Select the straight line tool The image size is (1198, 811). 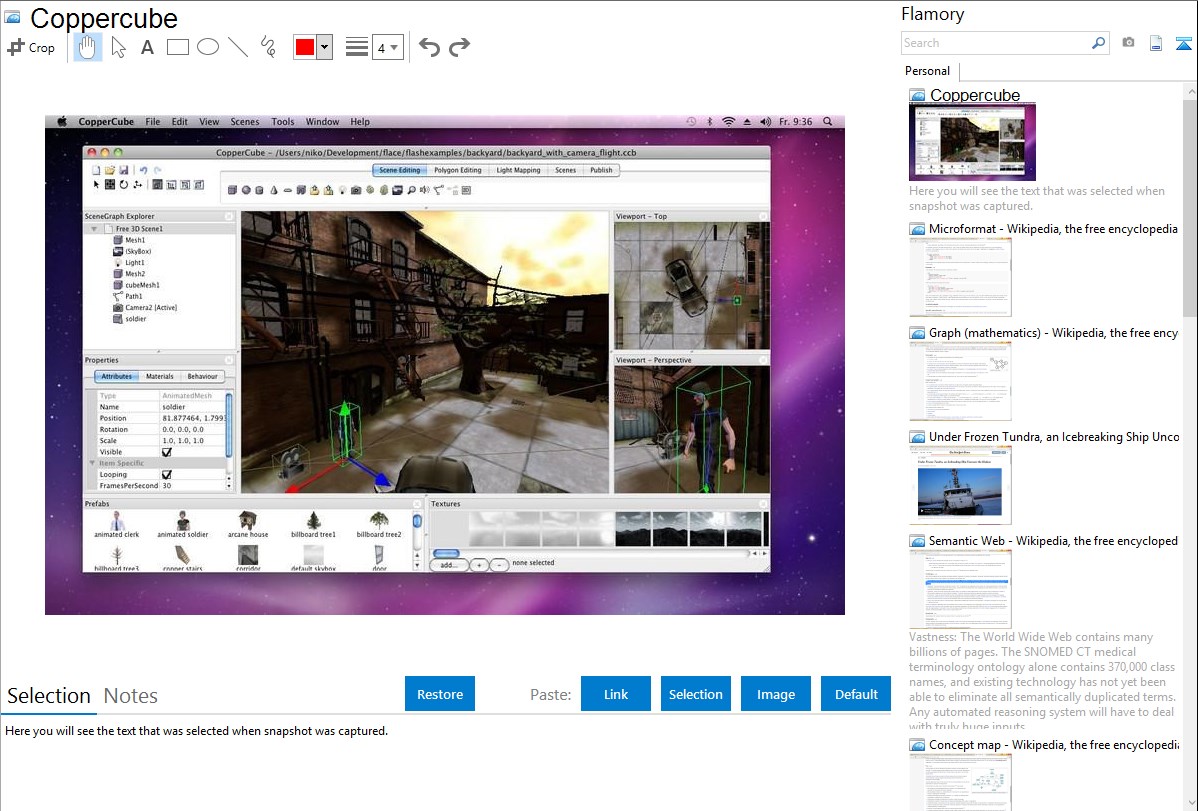(238, 47)
